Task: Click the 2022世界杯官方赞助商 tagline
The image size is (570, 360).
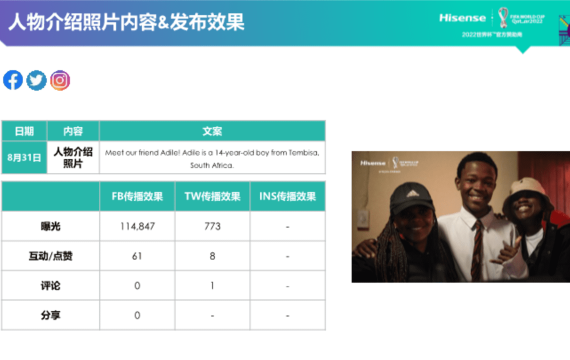Action: pyautogui.click(x=492, y=35)
